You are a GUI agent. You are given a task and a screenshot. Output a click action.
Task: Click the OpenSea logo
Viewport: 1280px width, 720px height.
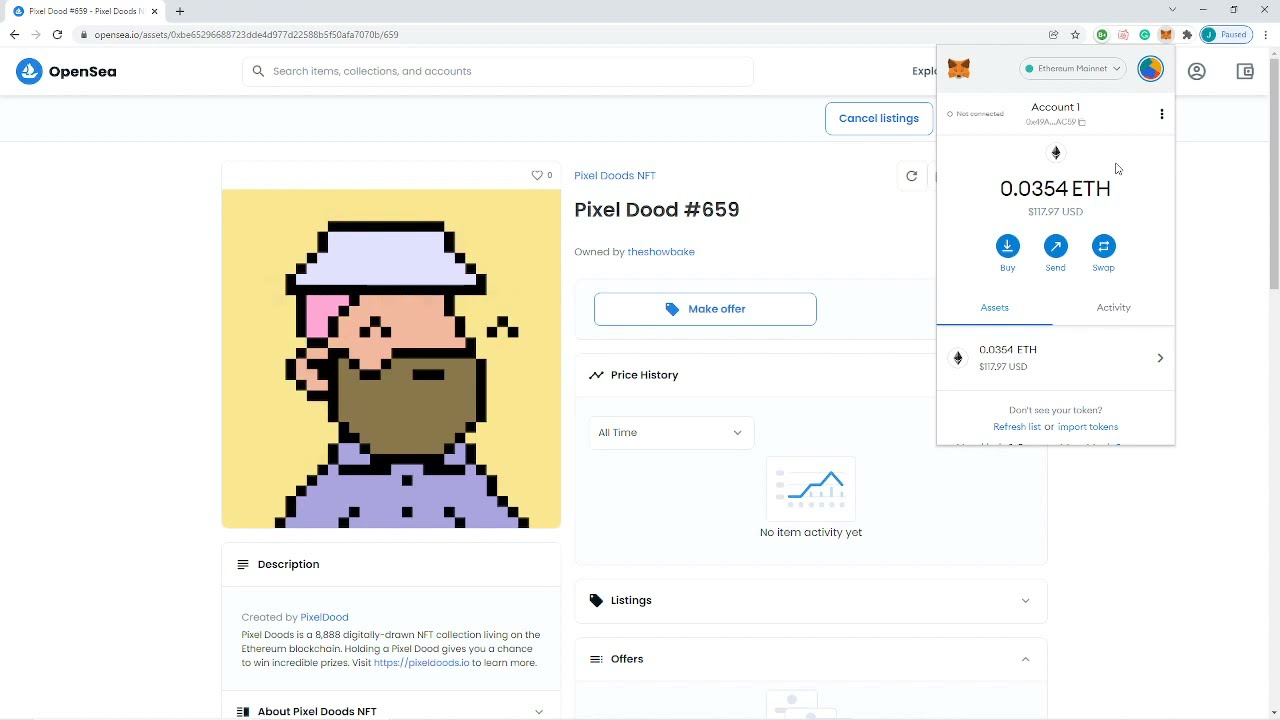click(66, 71)
